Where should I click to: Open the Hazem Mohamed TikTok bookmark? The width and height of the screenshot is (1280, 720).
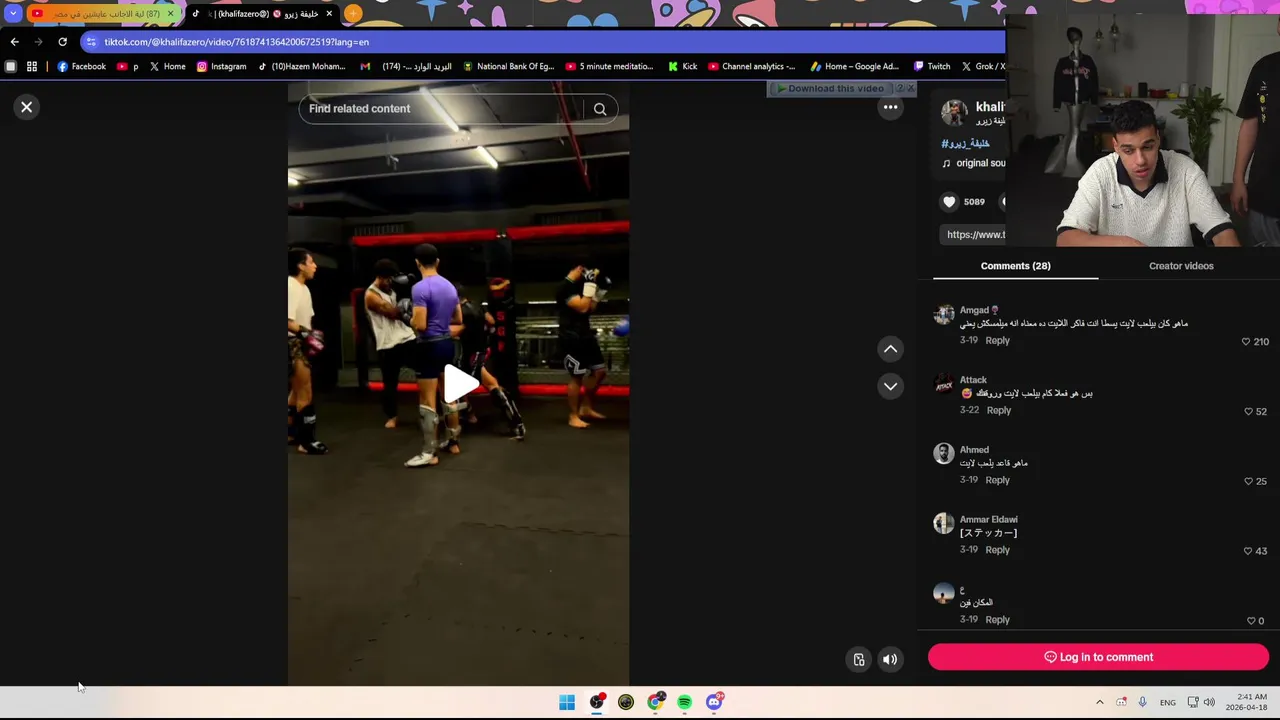(x=301, y=67)
